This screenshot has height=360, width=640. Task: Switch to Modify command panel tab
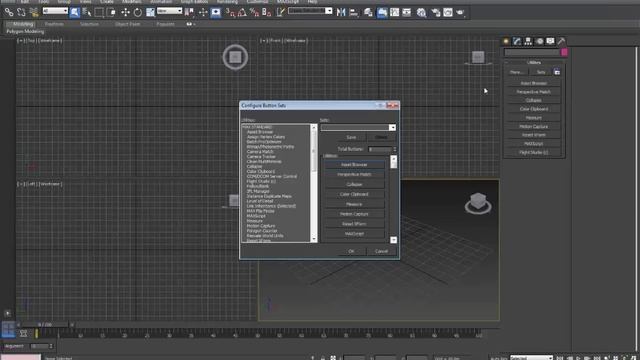coord(517,41)
